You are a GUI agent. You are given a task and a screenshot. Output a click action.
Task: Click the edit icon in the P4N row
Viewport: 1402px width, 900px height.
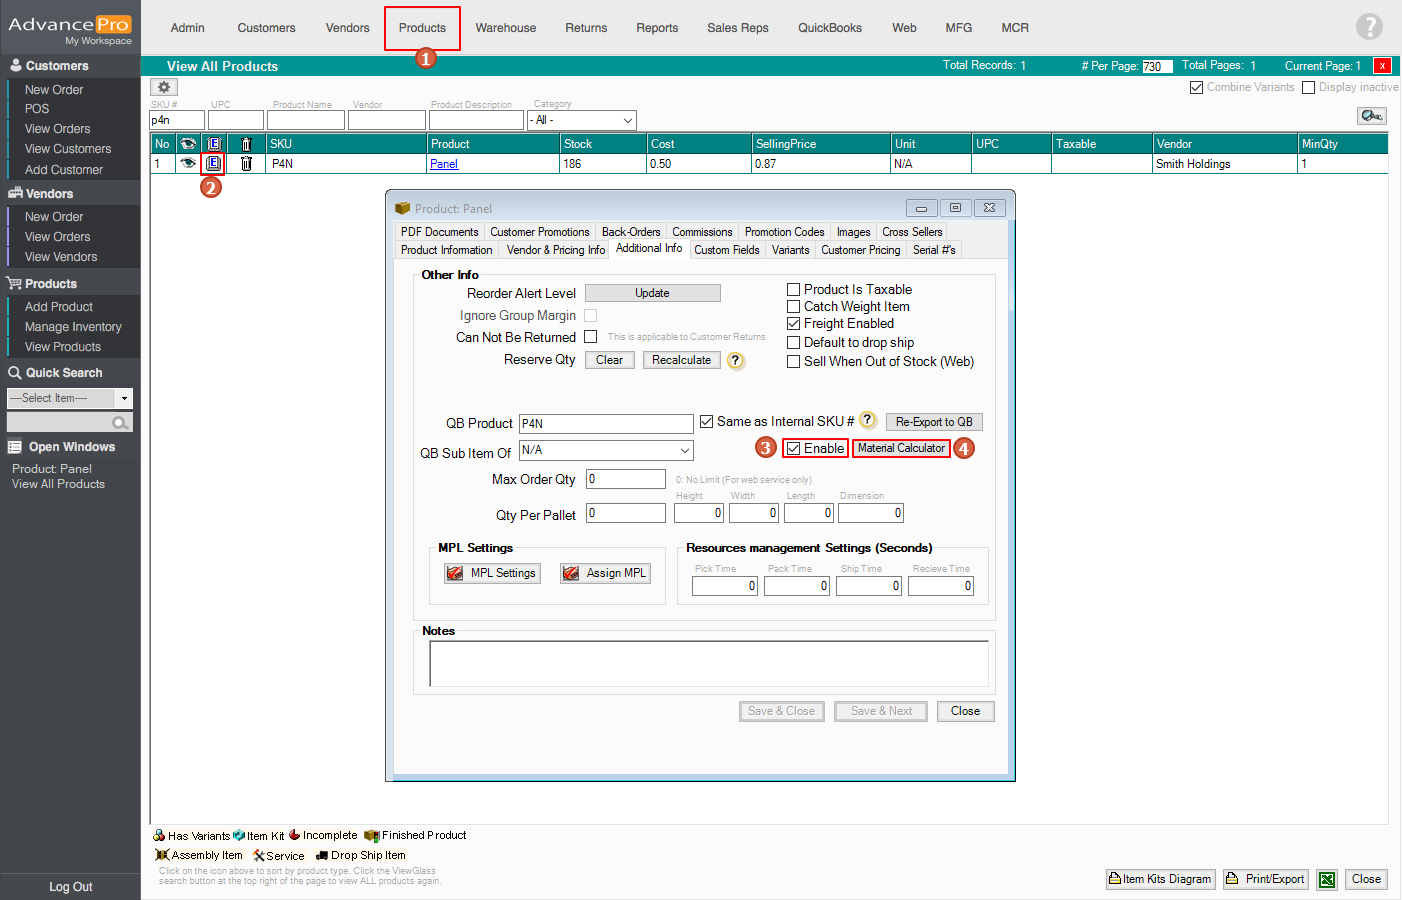[x=213, y=163]
